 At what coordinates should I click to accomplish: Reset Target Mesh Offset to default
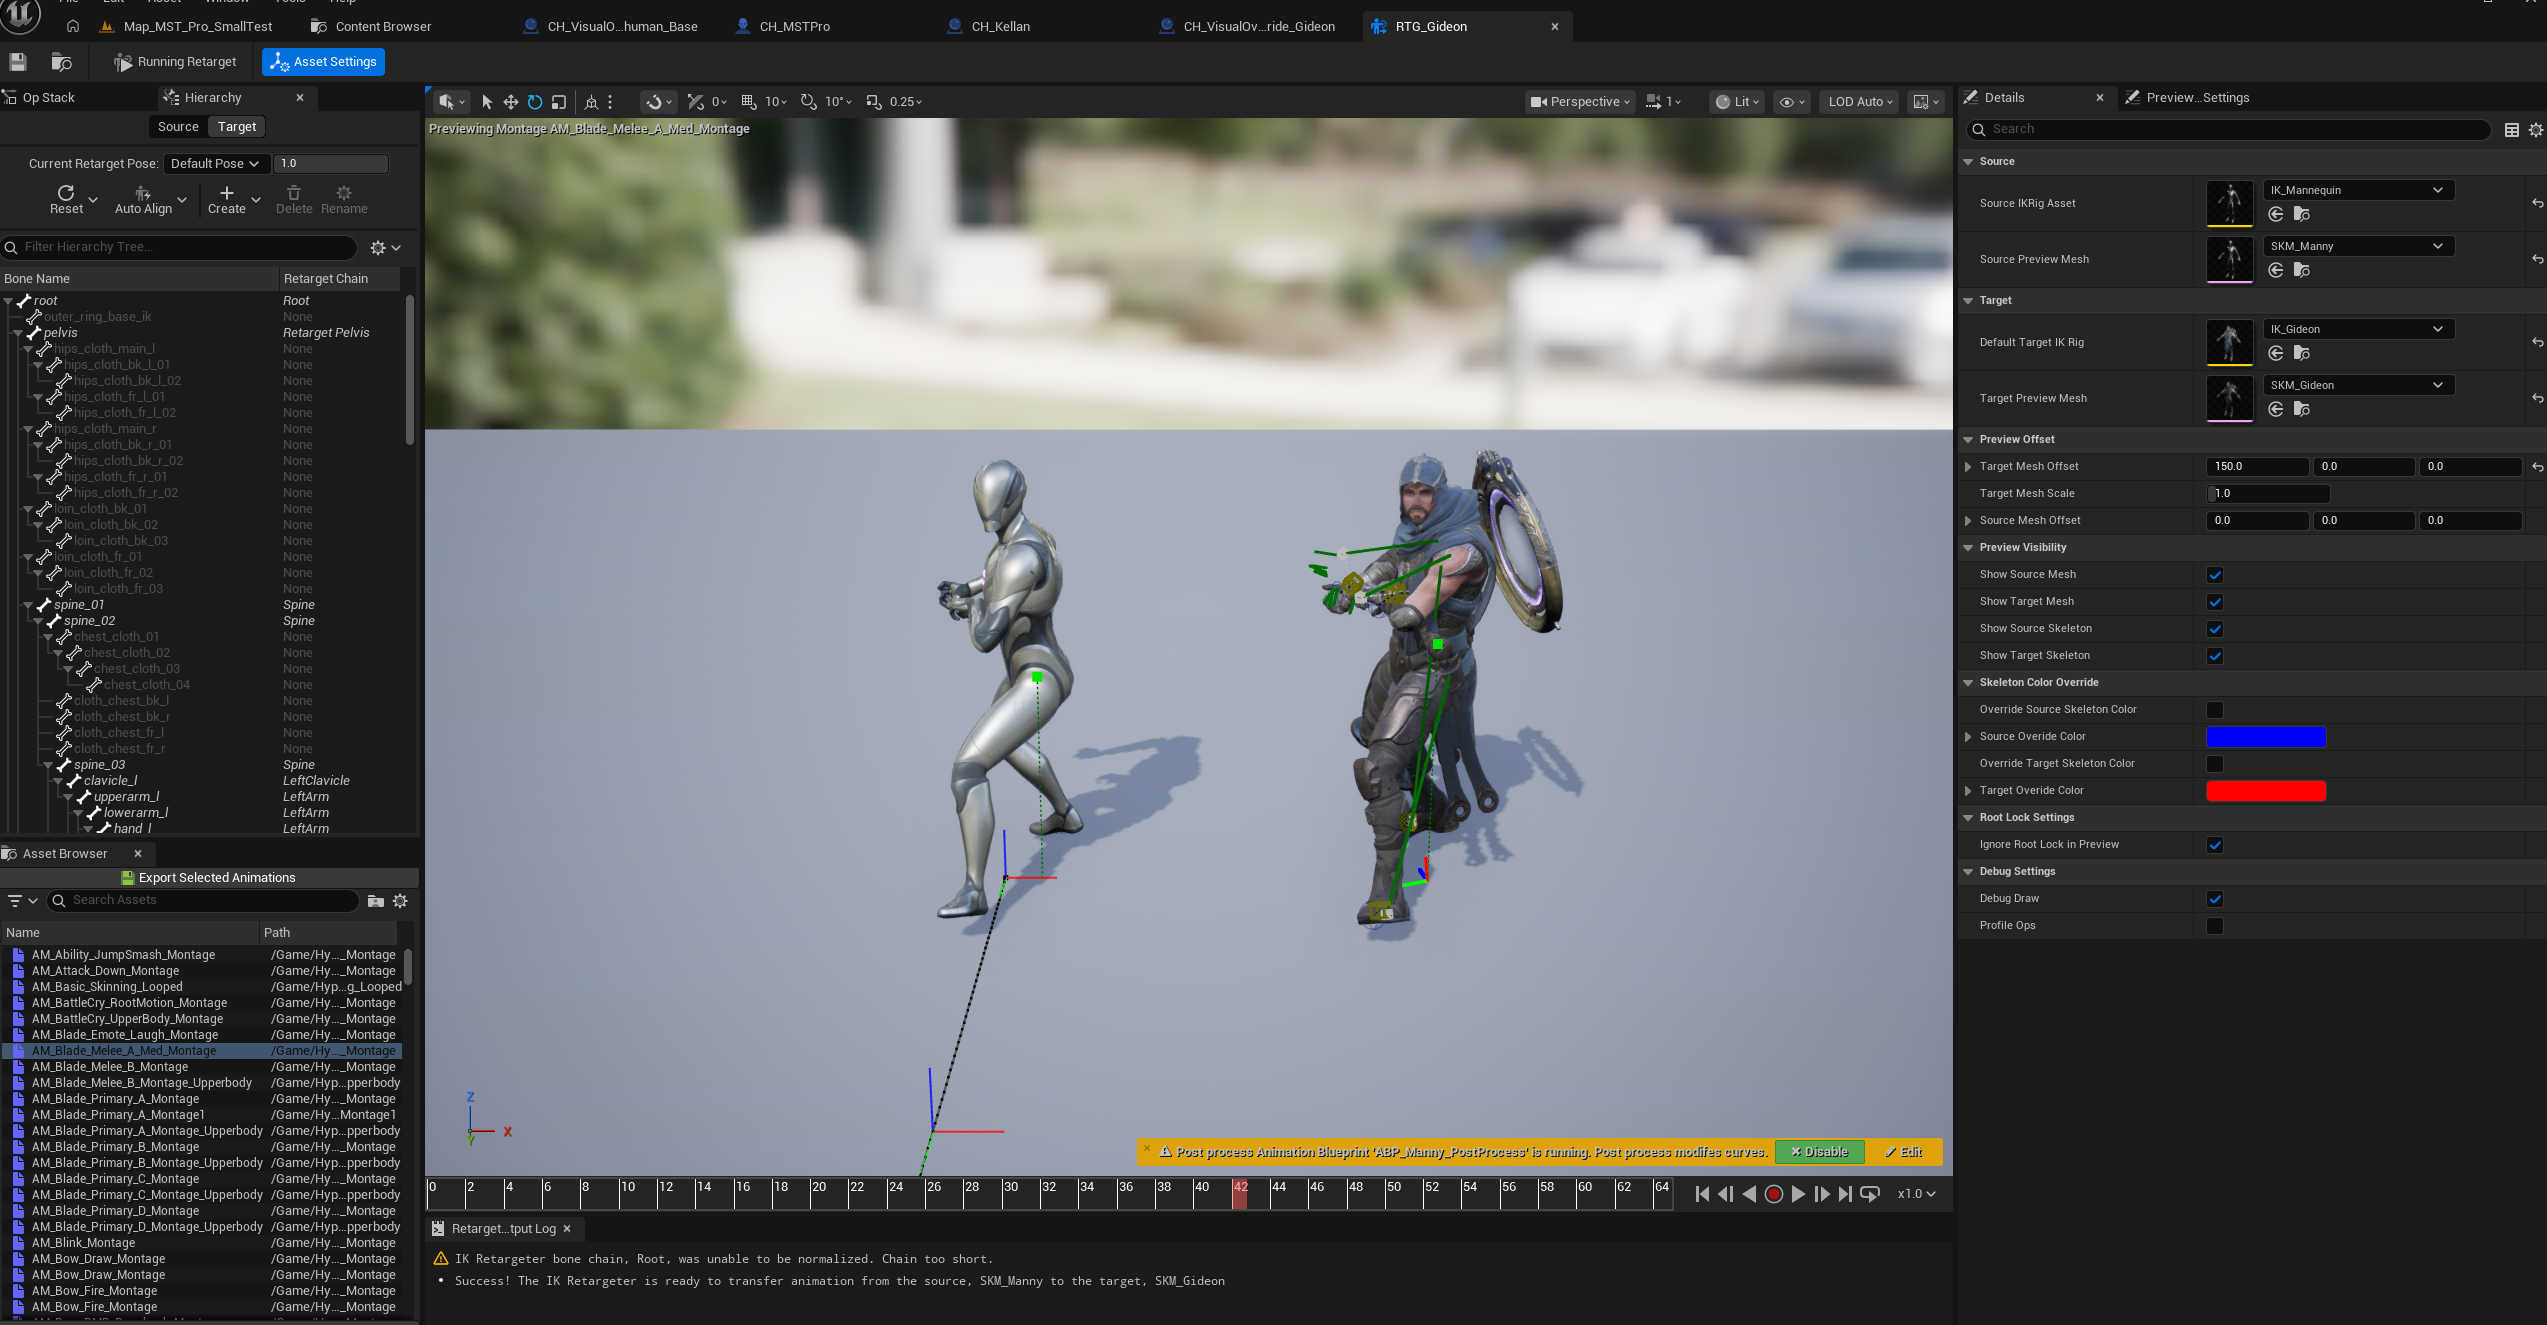coord(2538,467)
